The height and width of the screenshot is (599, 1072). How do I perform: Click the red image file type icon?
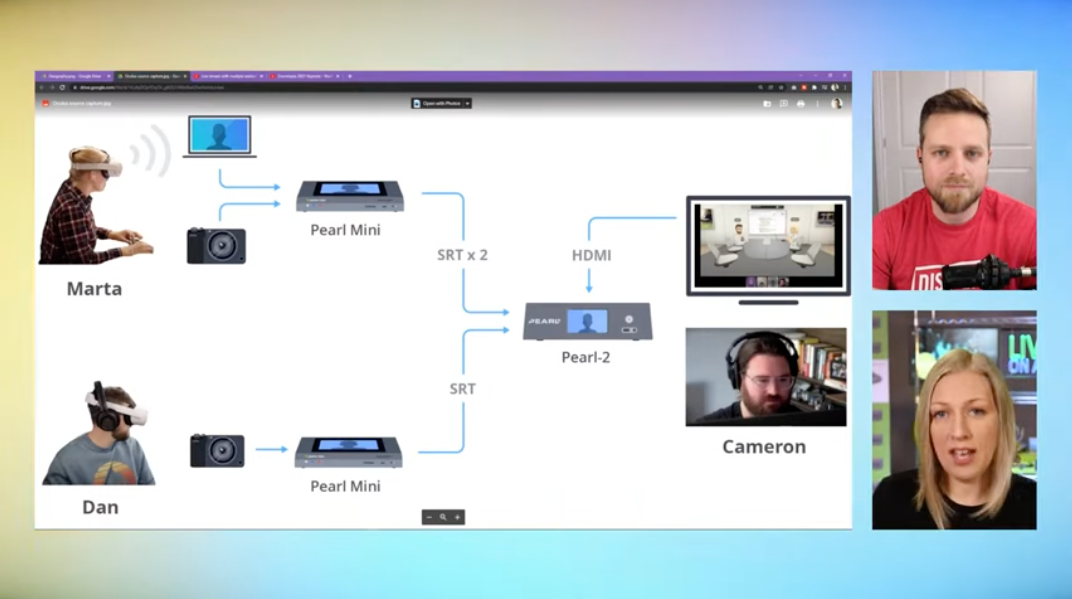45,103
